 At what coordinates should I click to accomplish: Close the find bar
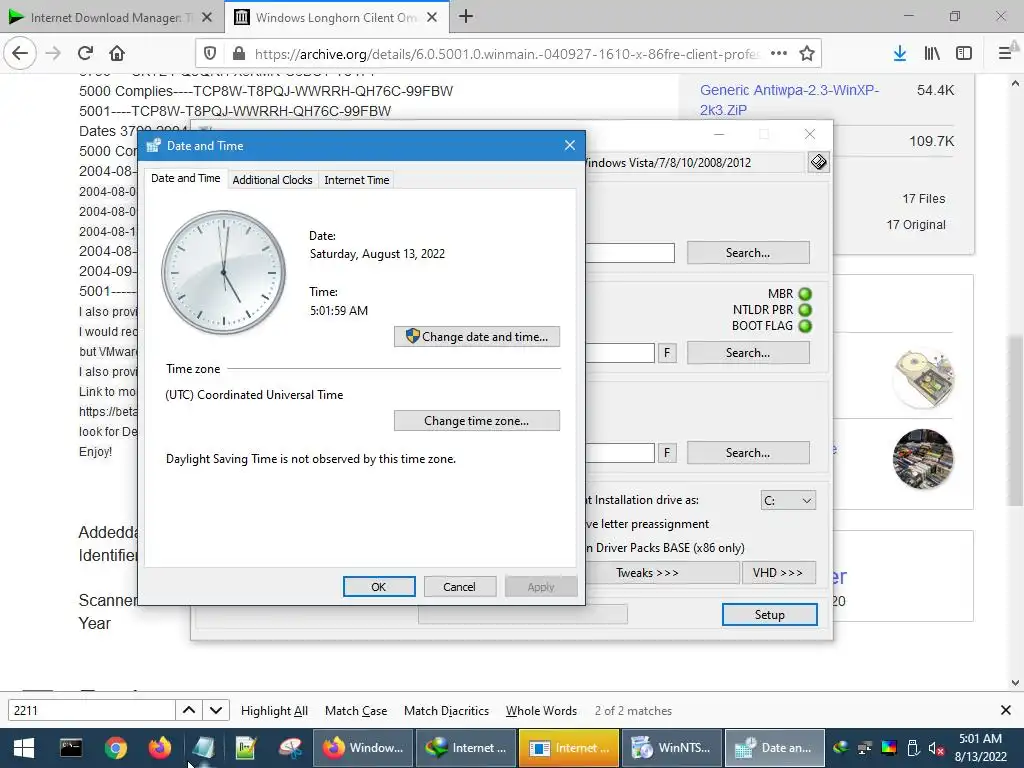click(x=1006, y=710)
